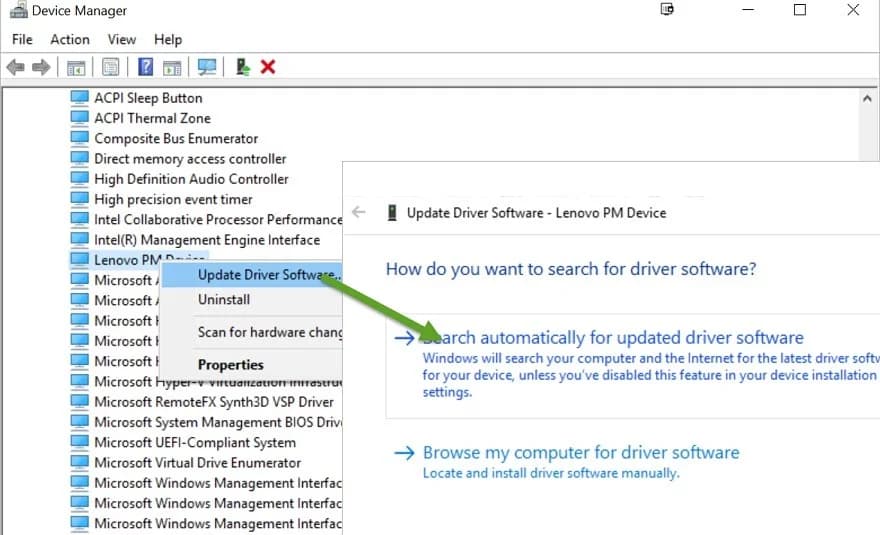
Task: Open the Action menu
Action: (70, 39)
